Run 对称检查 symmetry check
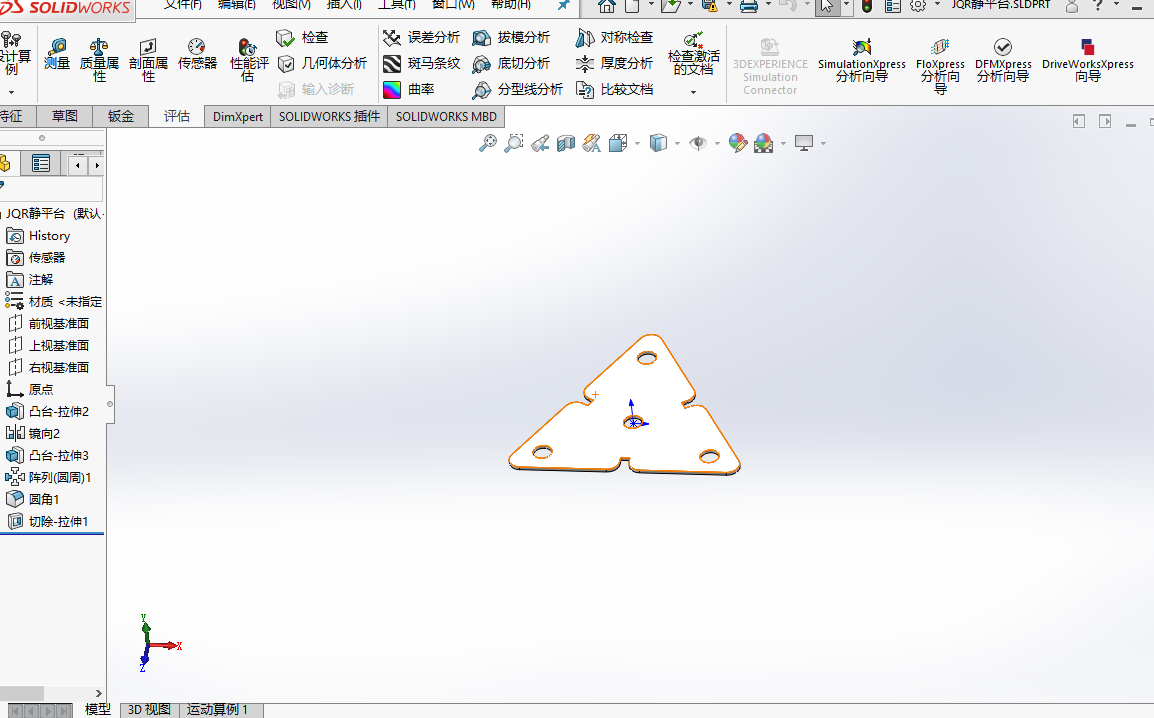This screenshot has height=718, width=1154. 615,38
